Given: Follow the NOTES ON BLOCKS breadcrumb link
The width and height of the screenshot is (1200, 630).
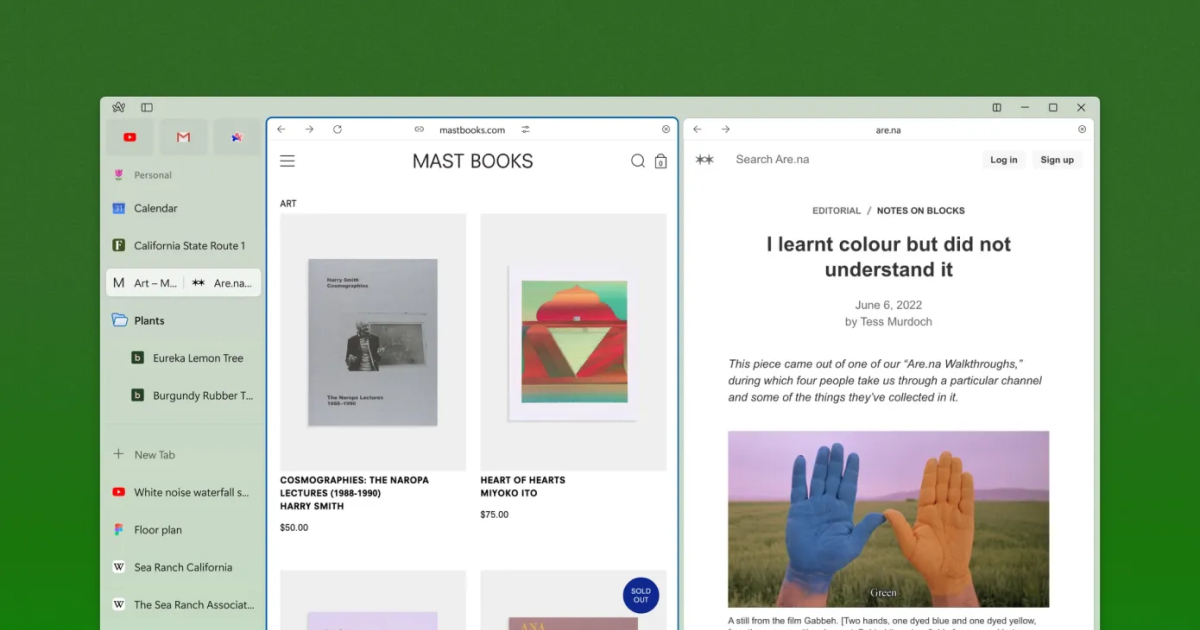Looking at the screenshot, I should tap(921, 211).
